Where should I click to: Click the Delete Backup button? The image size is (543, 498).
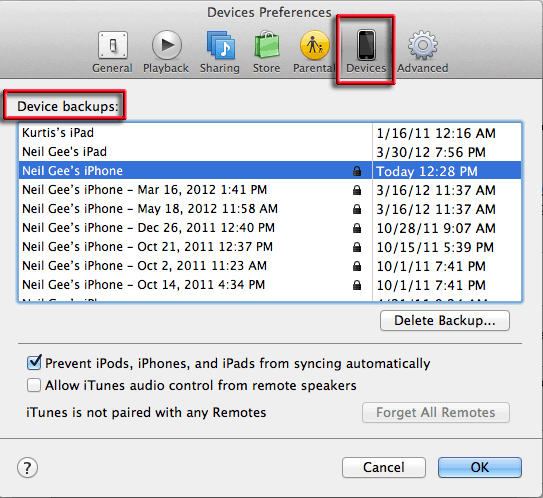(445, 320)
